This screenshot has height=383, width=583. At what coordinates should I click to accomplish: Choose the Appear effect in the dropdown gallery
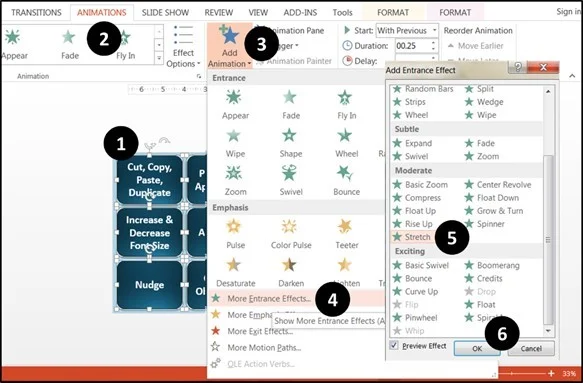click(235, 105)
